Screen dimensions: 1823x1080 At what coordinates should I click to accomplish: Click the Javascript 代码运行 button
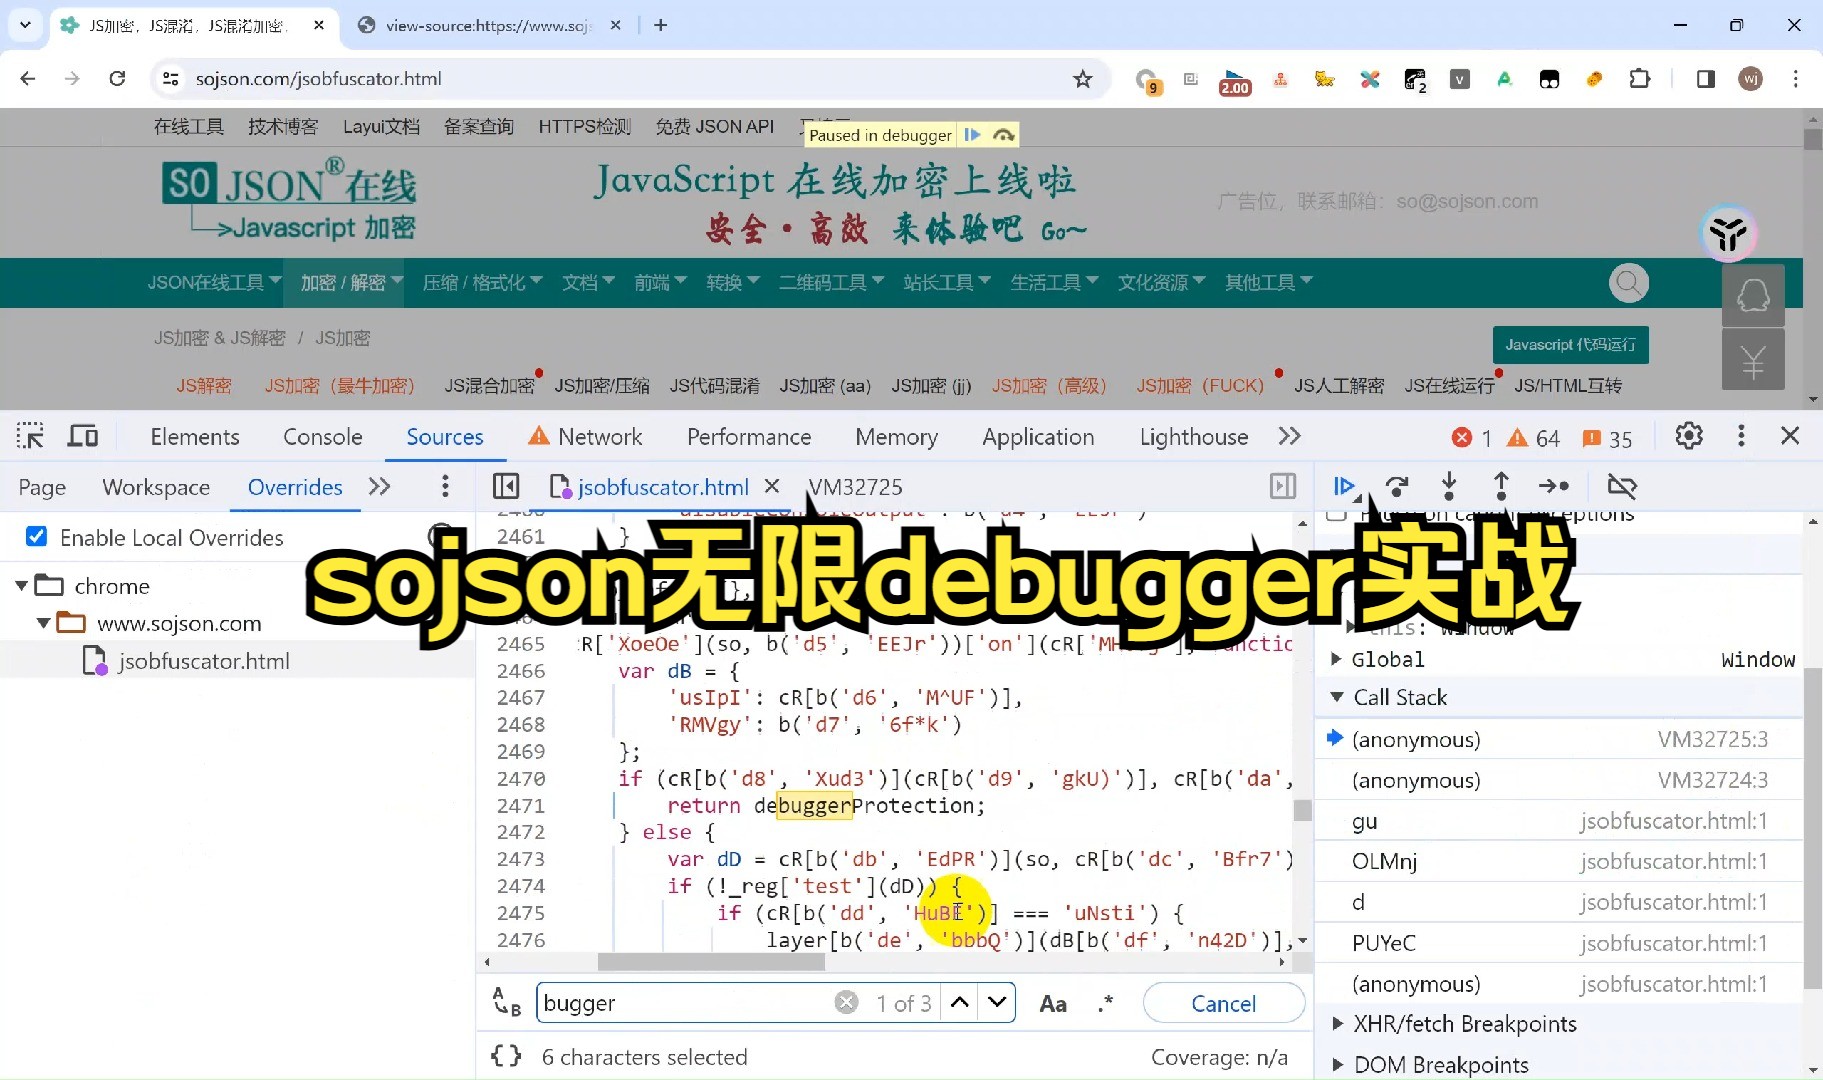point(1570,345)
